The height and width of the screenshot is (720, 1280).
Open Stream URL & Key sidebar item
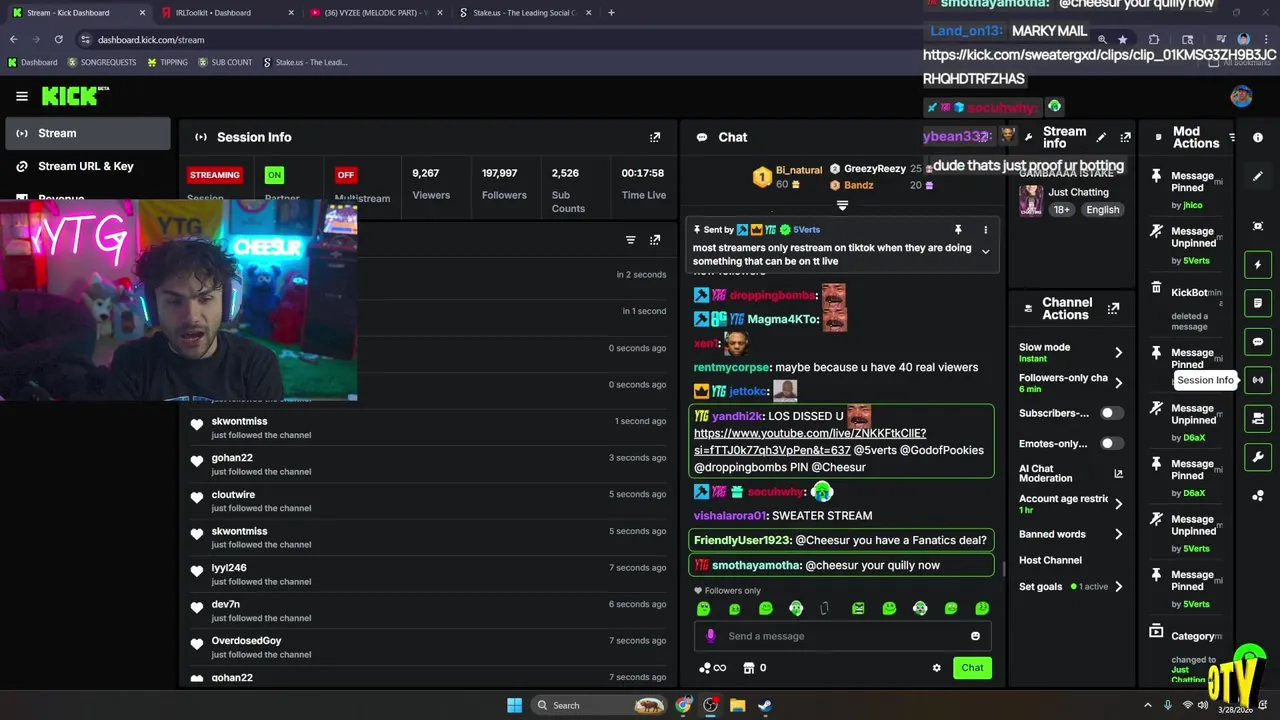tap(88, 166)
